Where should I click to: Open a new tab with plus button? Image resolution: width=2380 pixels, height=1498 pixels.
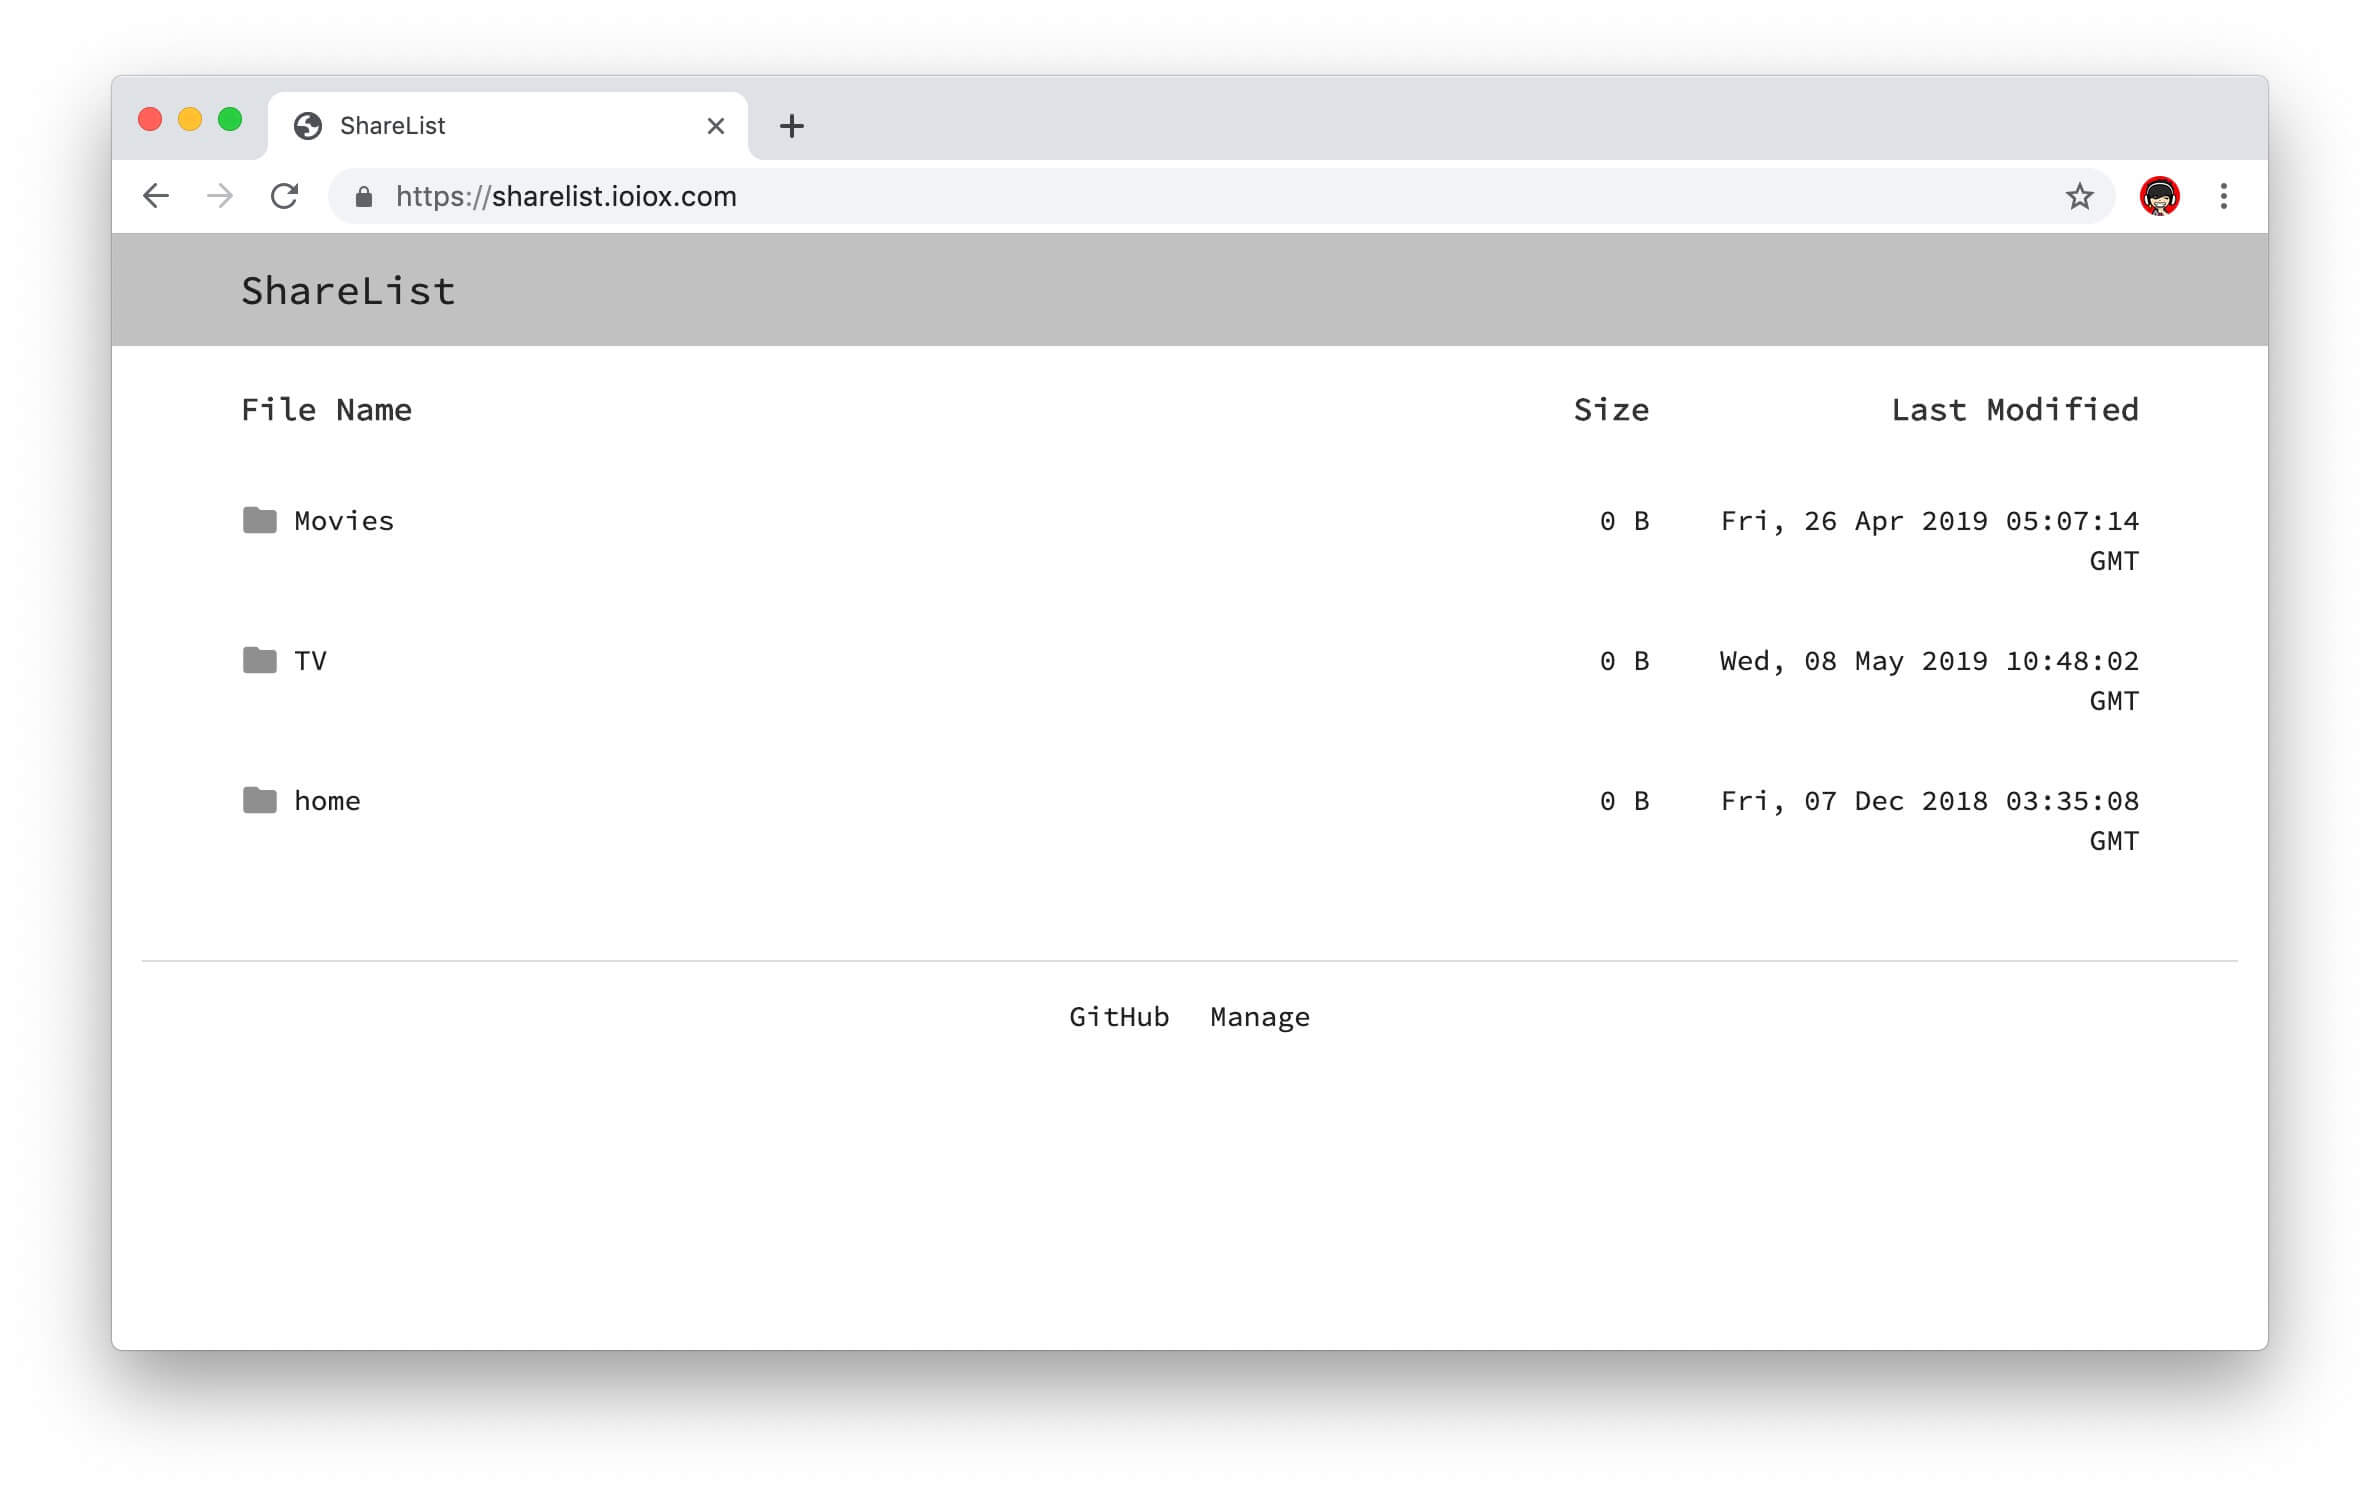pyautogui.click(x=792, y=126)
